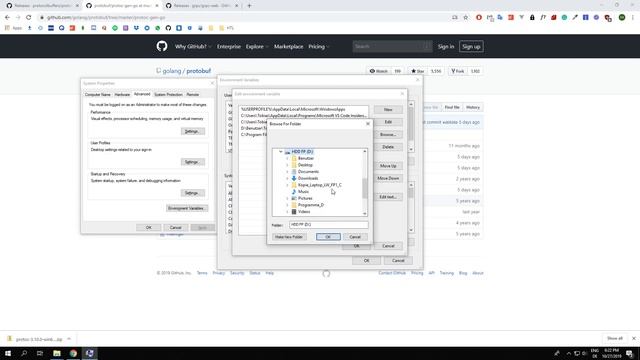Open the Explore dropdown in GitHub header
The height and width of the screenshot is (360, 640).
click(257, 47)
